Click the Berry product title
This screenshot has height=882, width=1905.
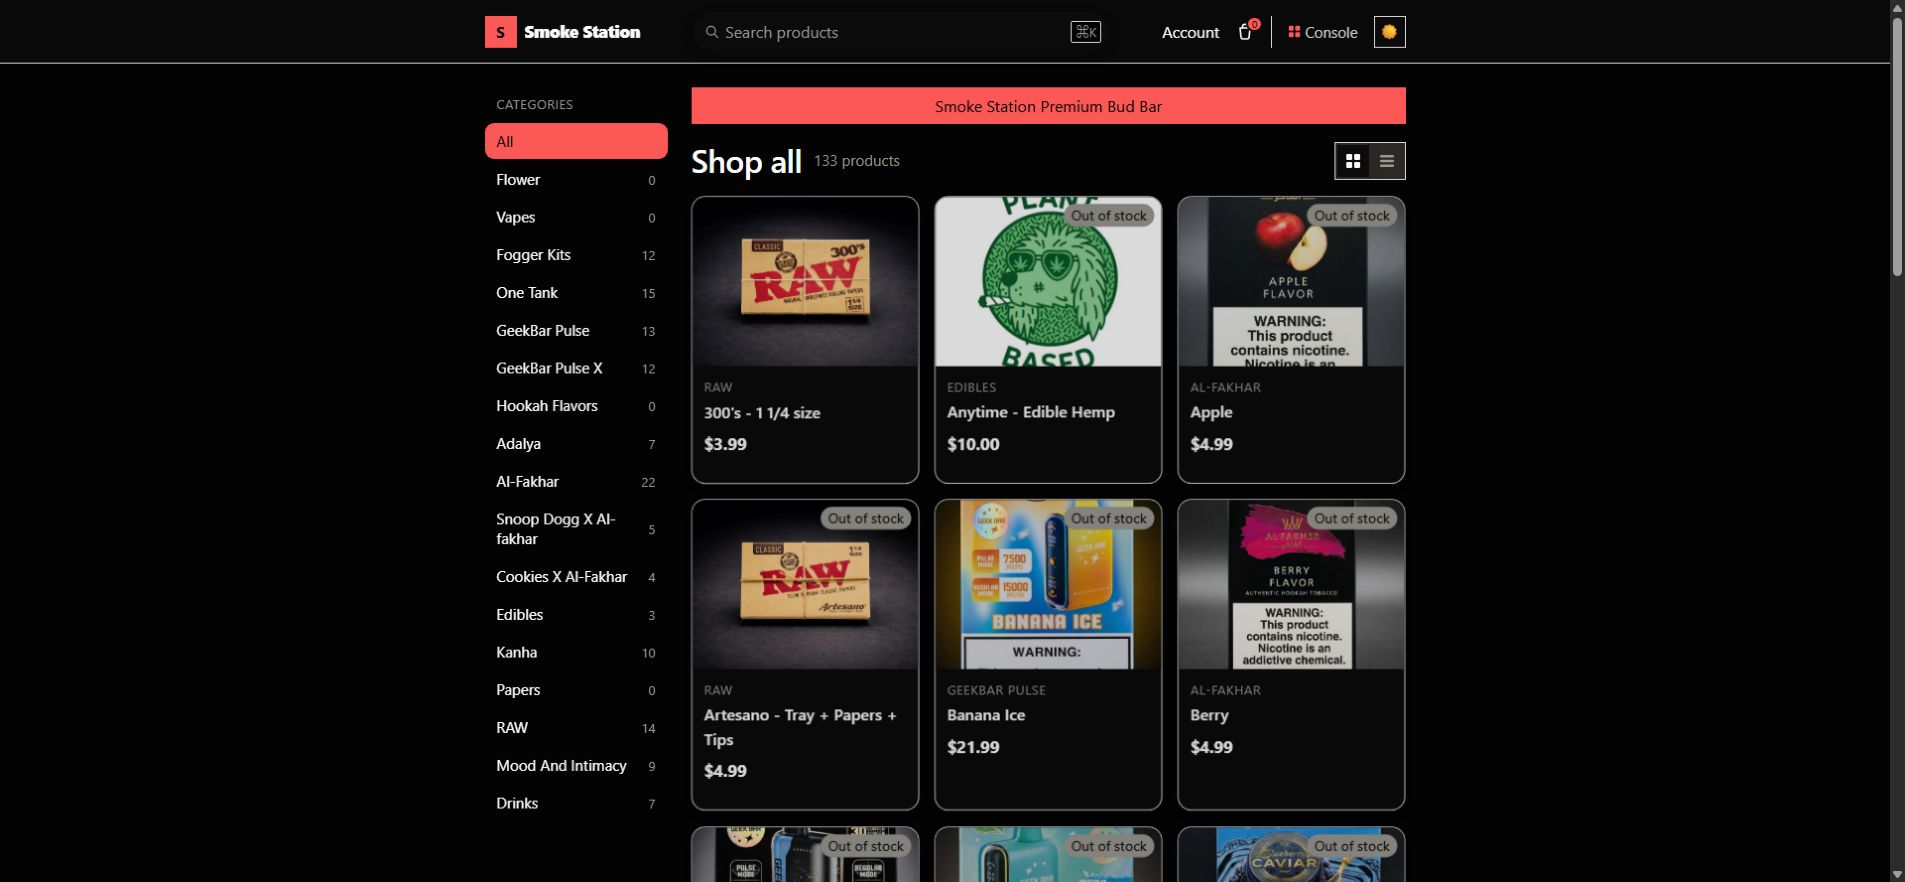click(x=1209, y=715)
